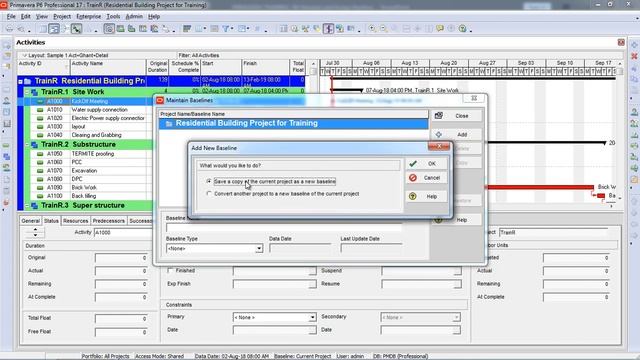Click the activity icon beside A1010
The image size is (640, 360).
[40, 110]
